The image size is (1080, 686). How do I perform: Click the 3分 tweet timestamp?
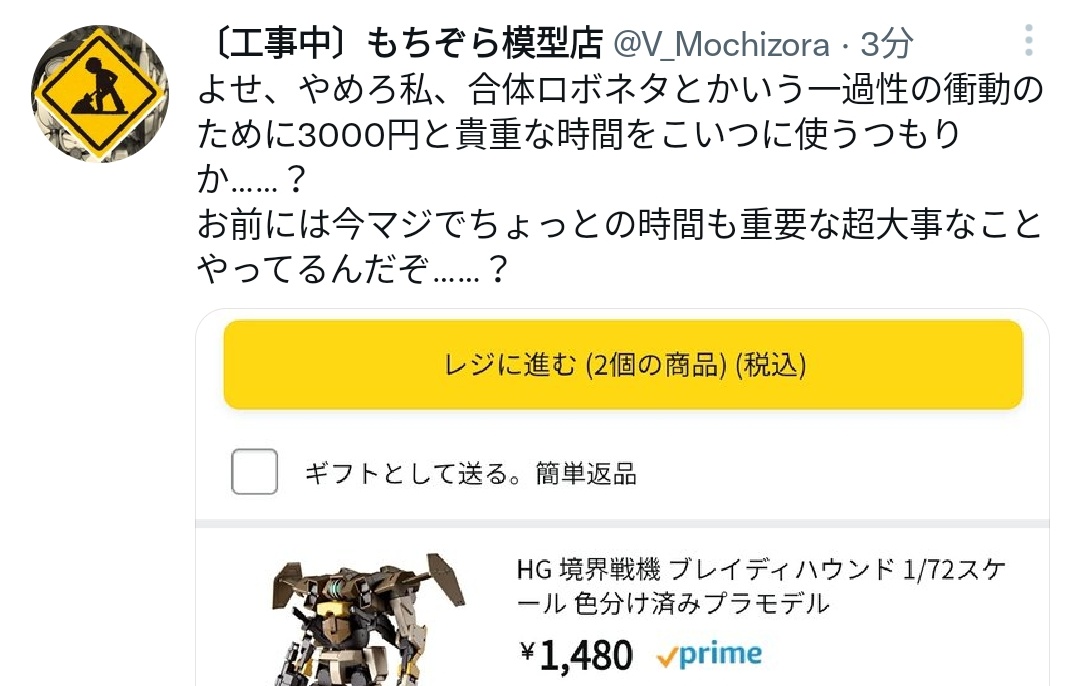(886, 45)
